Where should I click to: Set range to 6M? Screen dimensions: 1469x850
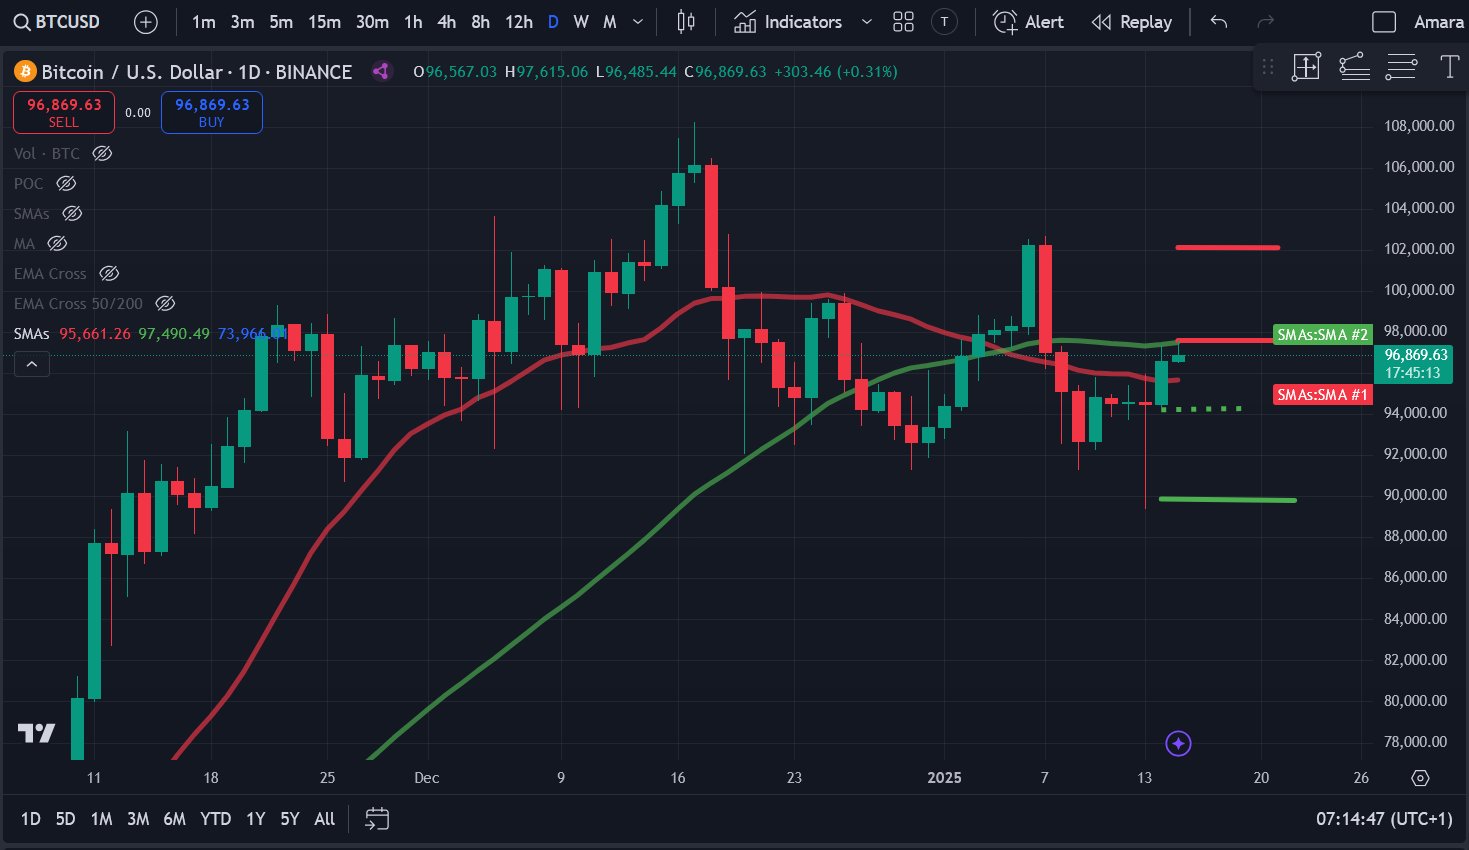click(175, 819)
